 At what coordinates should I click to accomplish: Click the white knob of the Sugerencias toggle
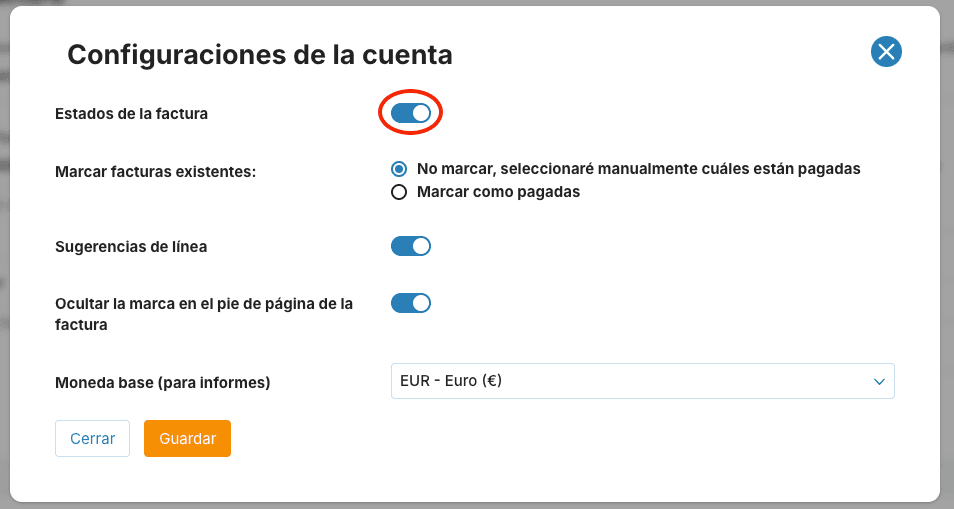coord(421,246)
